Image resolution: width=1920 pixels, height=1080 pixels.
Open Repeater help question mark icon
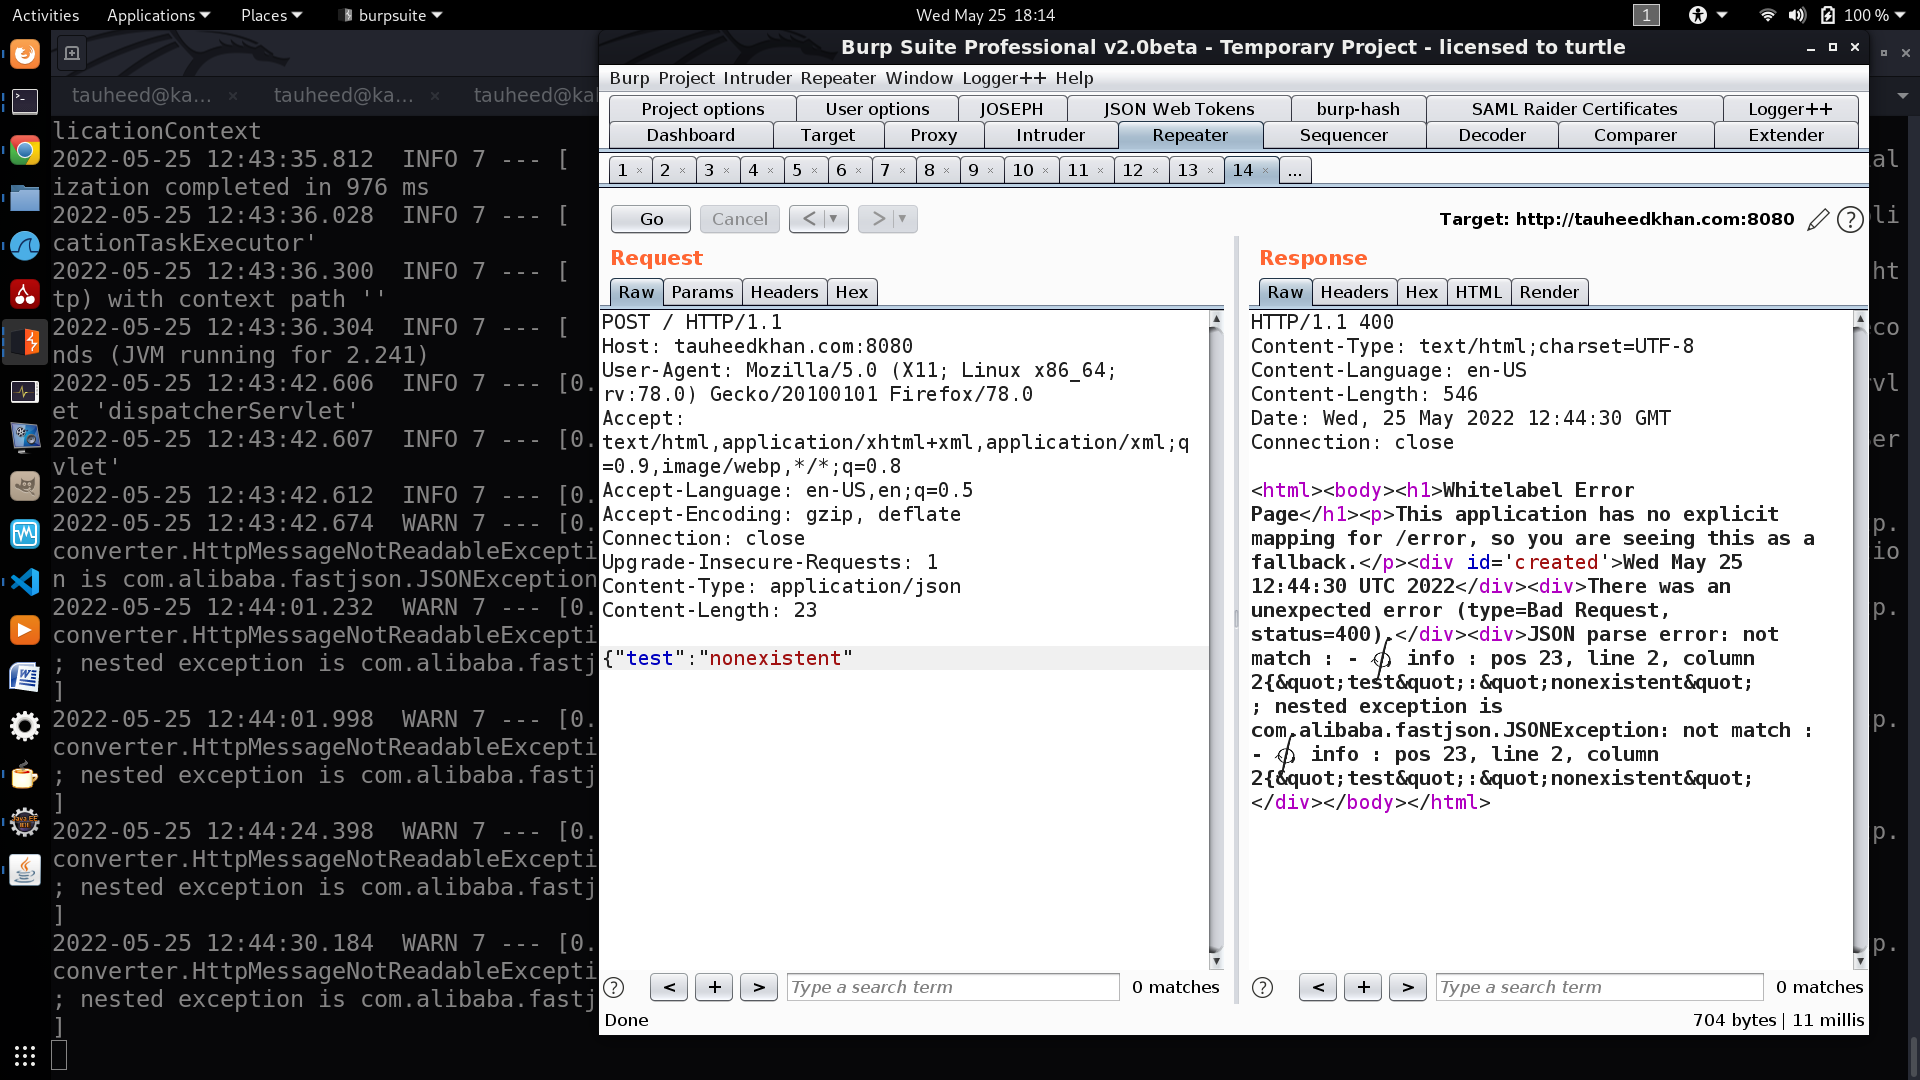coord(1850,219)
